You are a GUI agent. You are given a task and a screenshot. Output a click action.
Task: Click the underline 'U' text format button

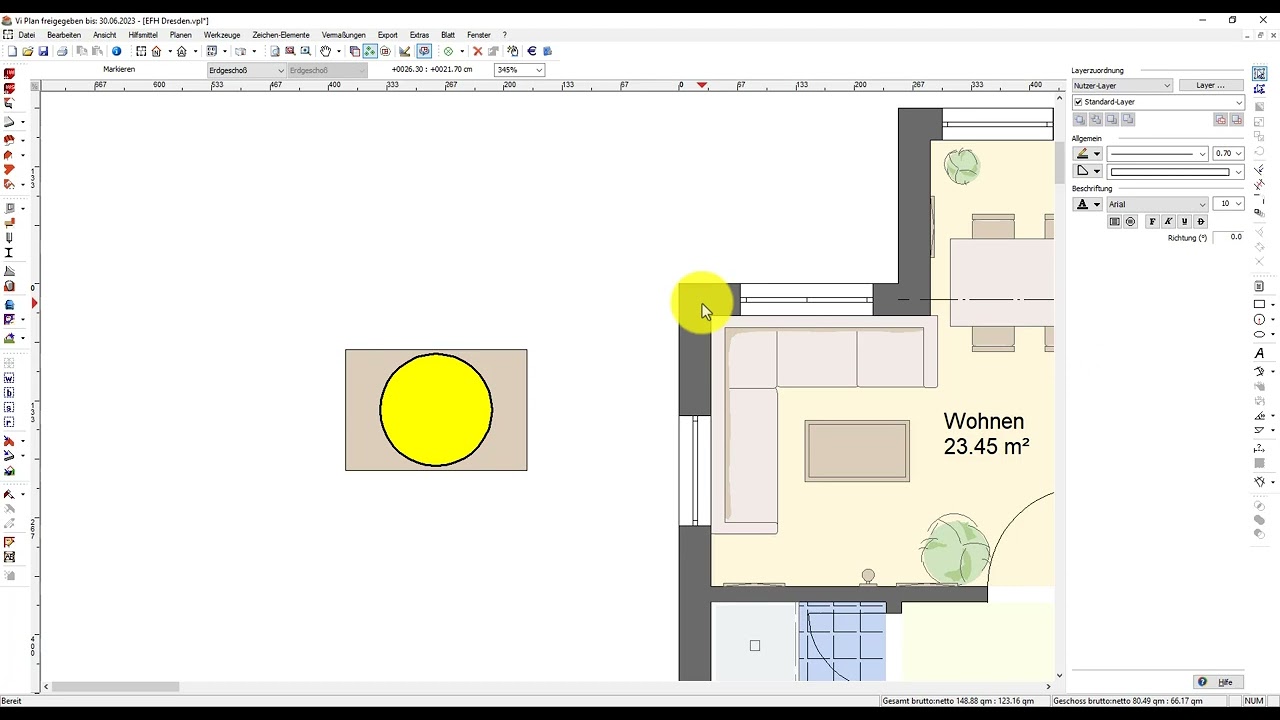coord(1184,222)
